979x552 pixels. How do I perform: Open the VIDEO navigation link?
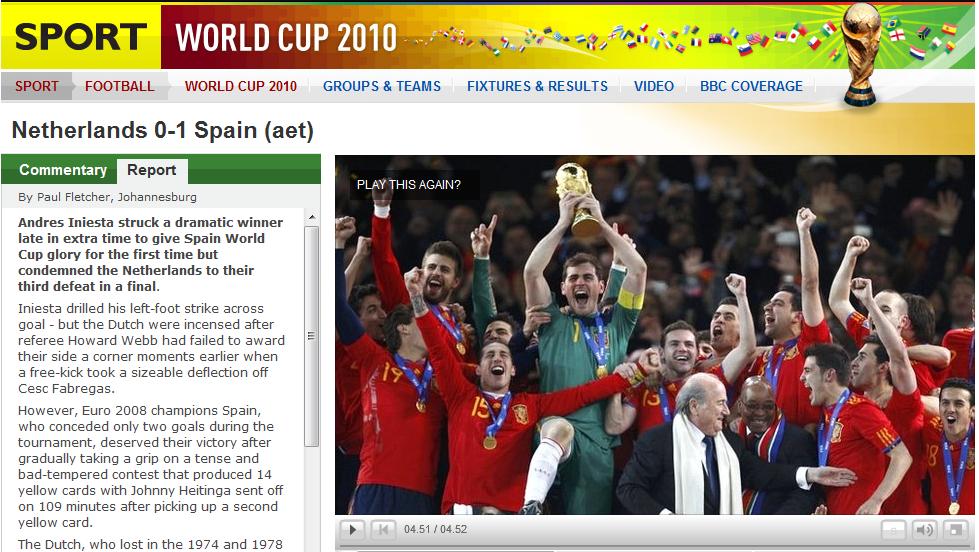(654, 86)
